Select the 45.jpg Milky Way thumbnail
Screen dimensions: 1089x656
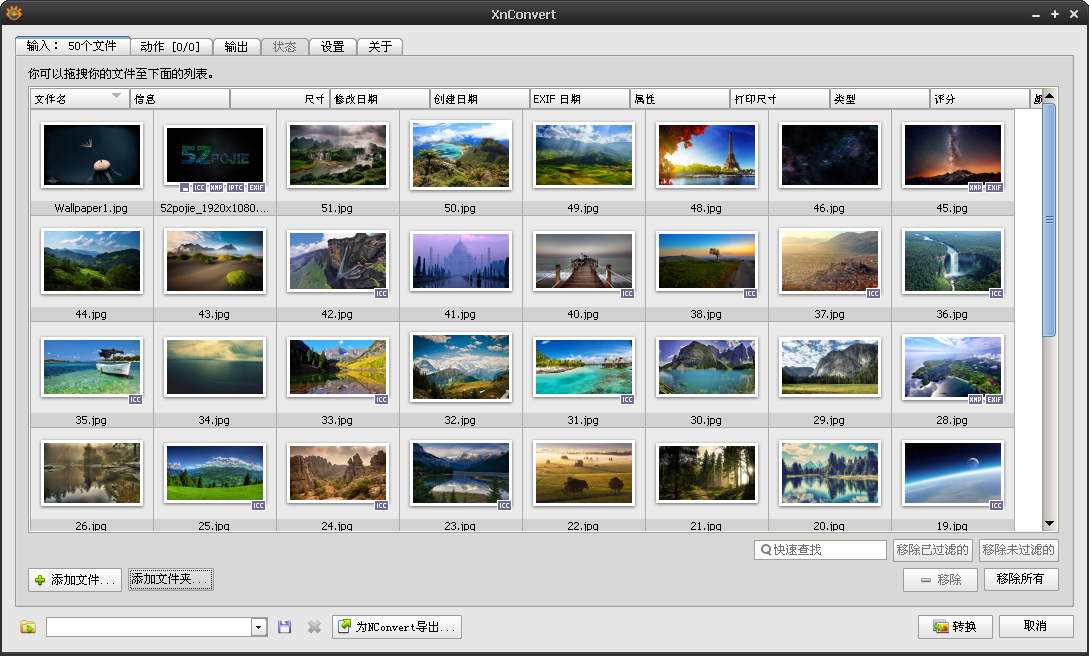tap(952, 155)
